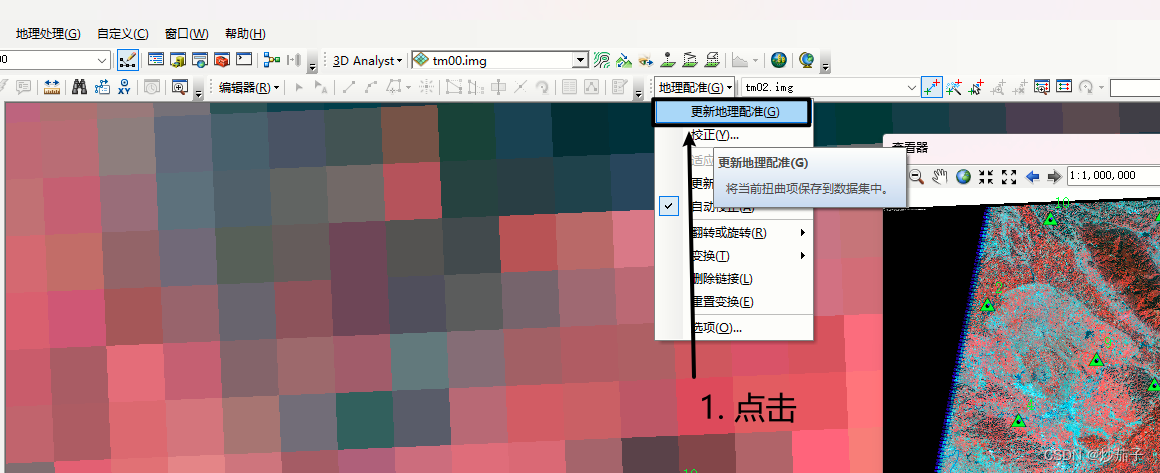Select the Add Control Points tool
1160x473 pixels.
[x=932, y=87]
